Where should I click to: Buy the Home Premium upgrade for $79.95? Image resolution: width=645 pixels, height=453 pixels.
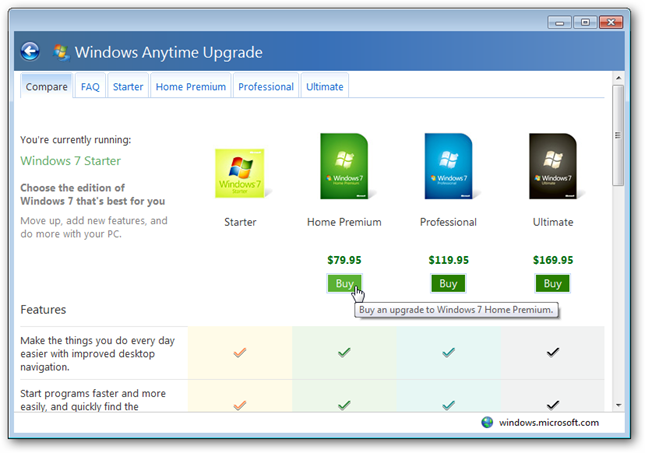pyautogui.click(x=344, y=283)
